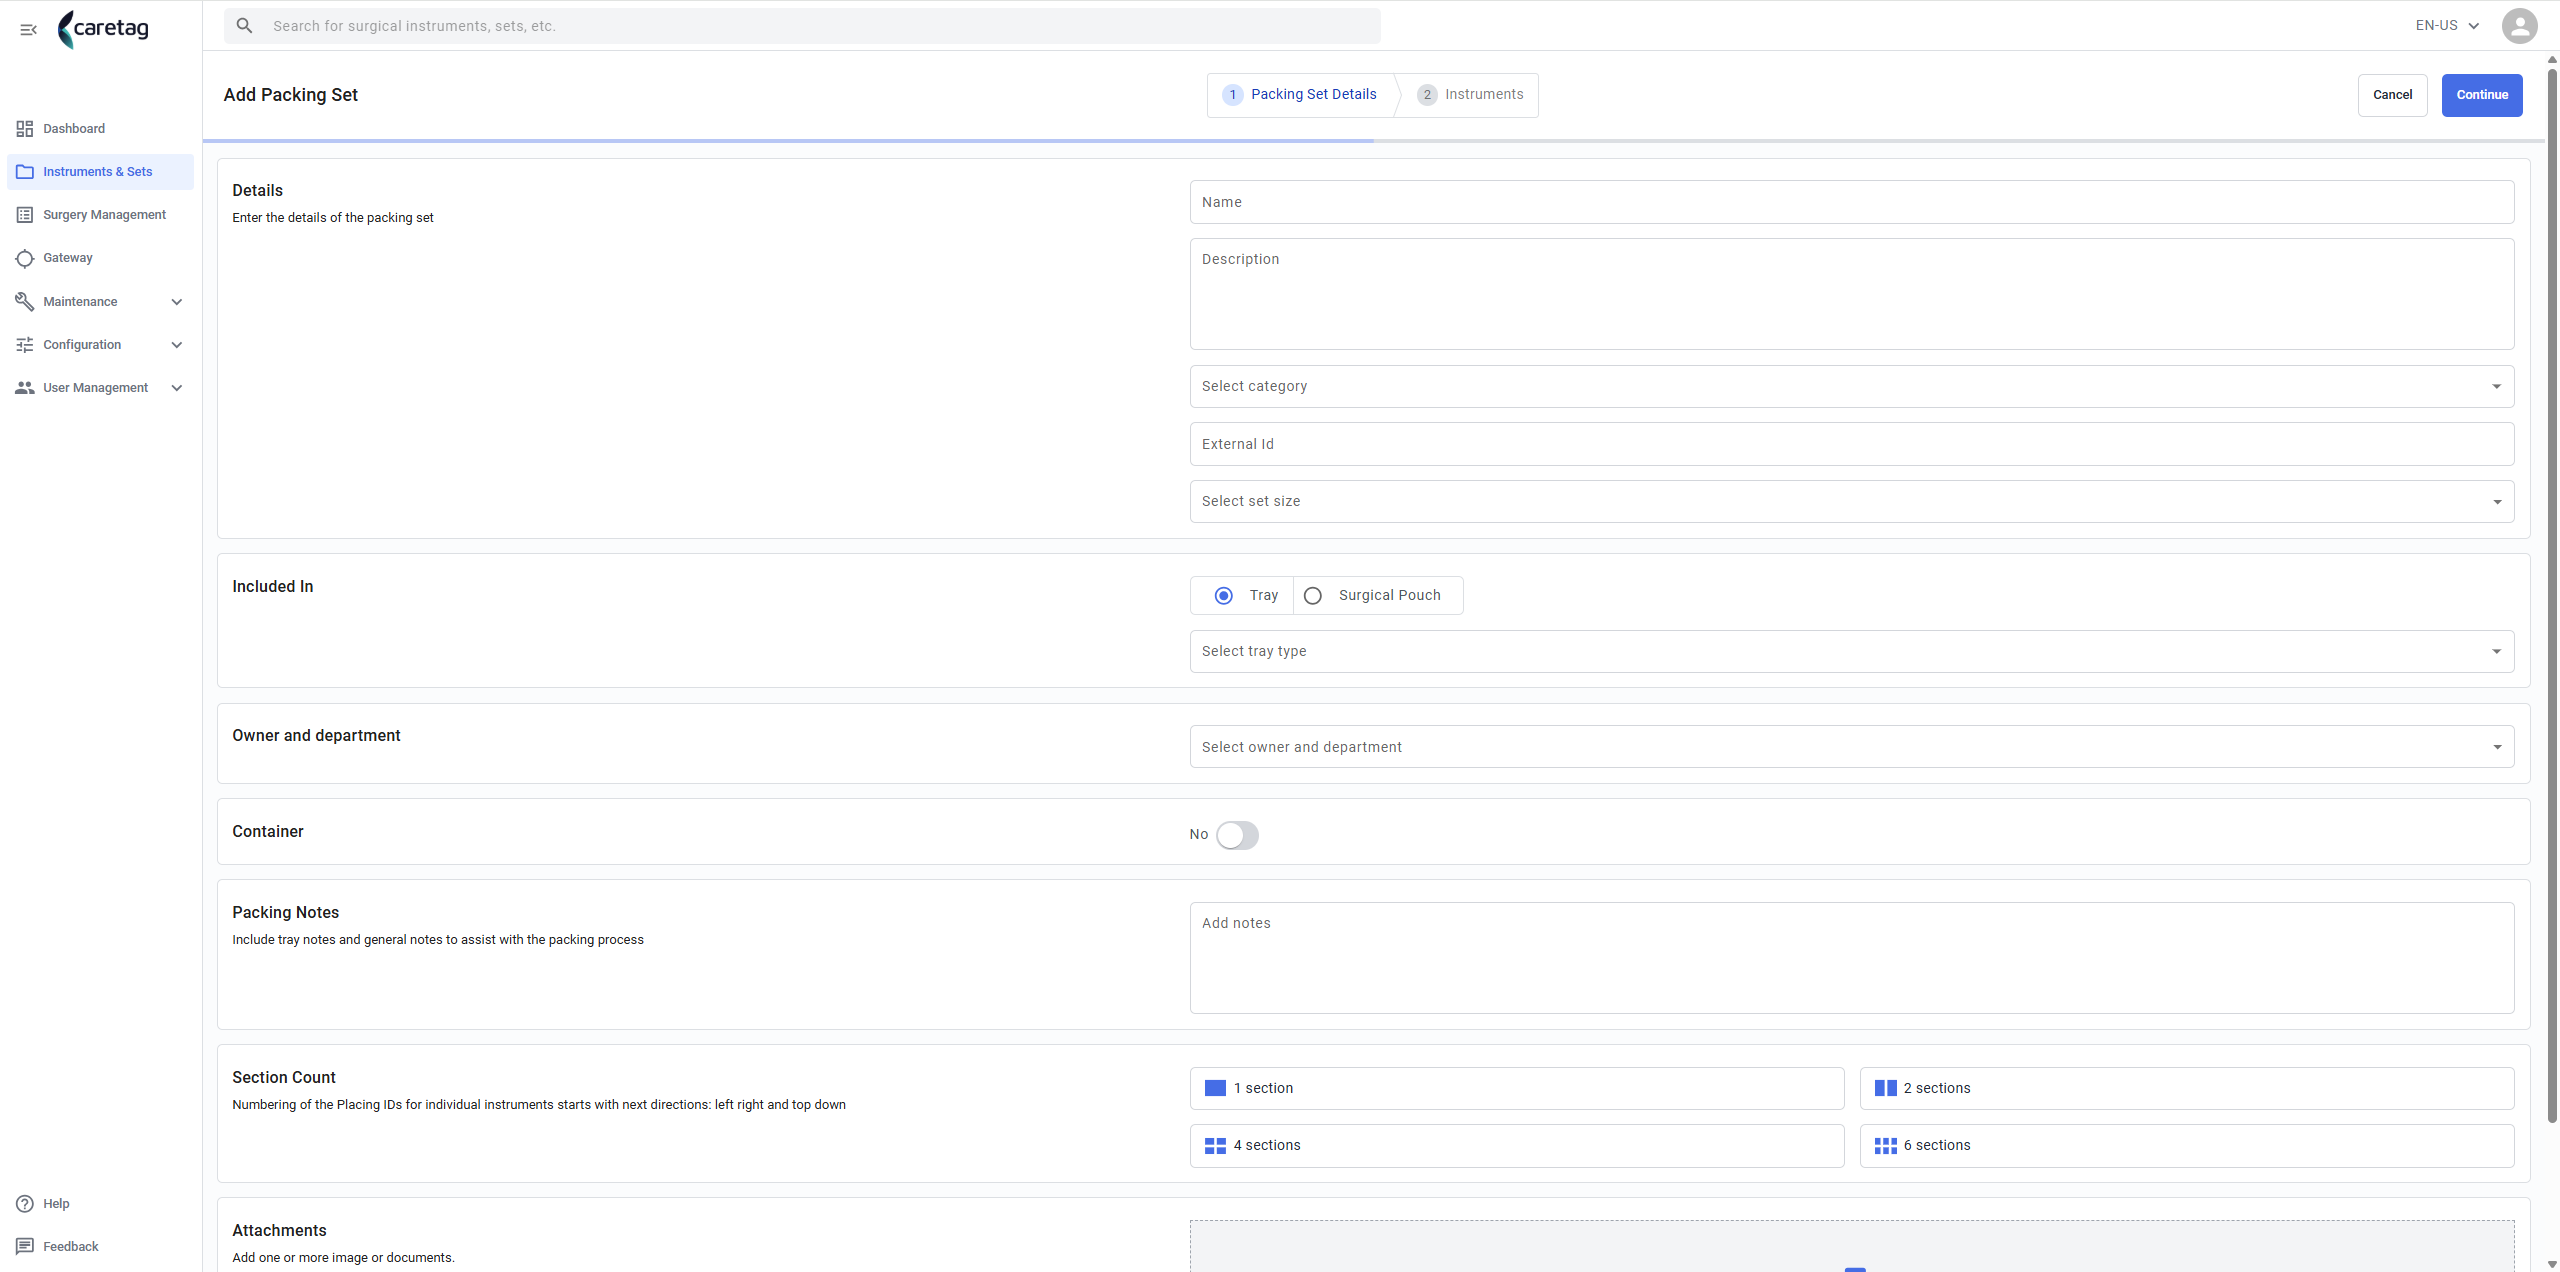Expand the Maintenance sidebar menu
2560x1272 pixels.
[100, 302]
